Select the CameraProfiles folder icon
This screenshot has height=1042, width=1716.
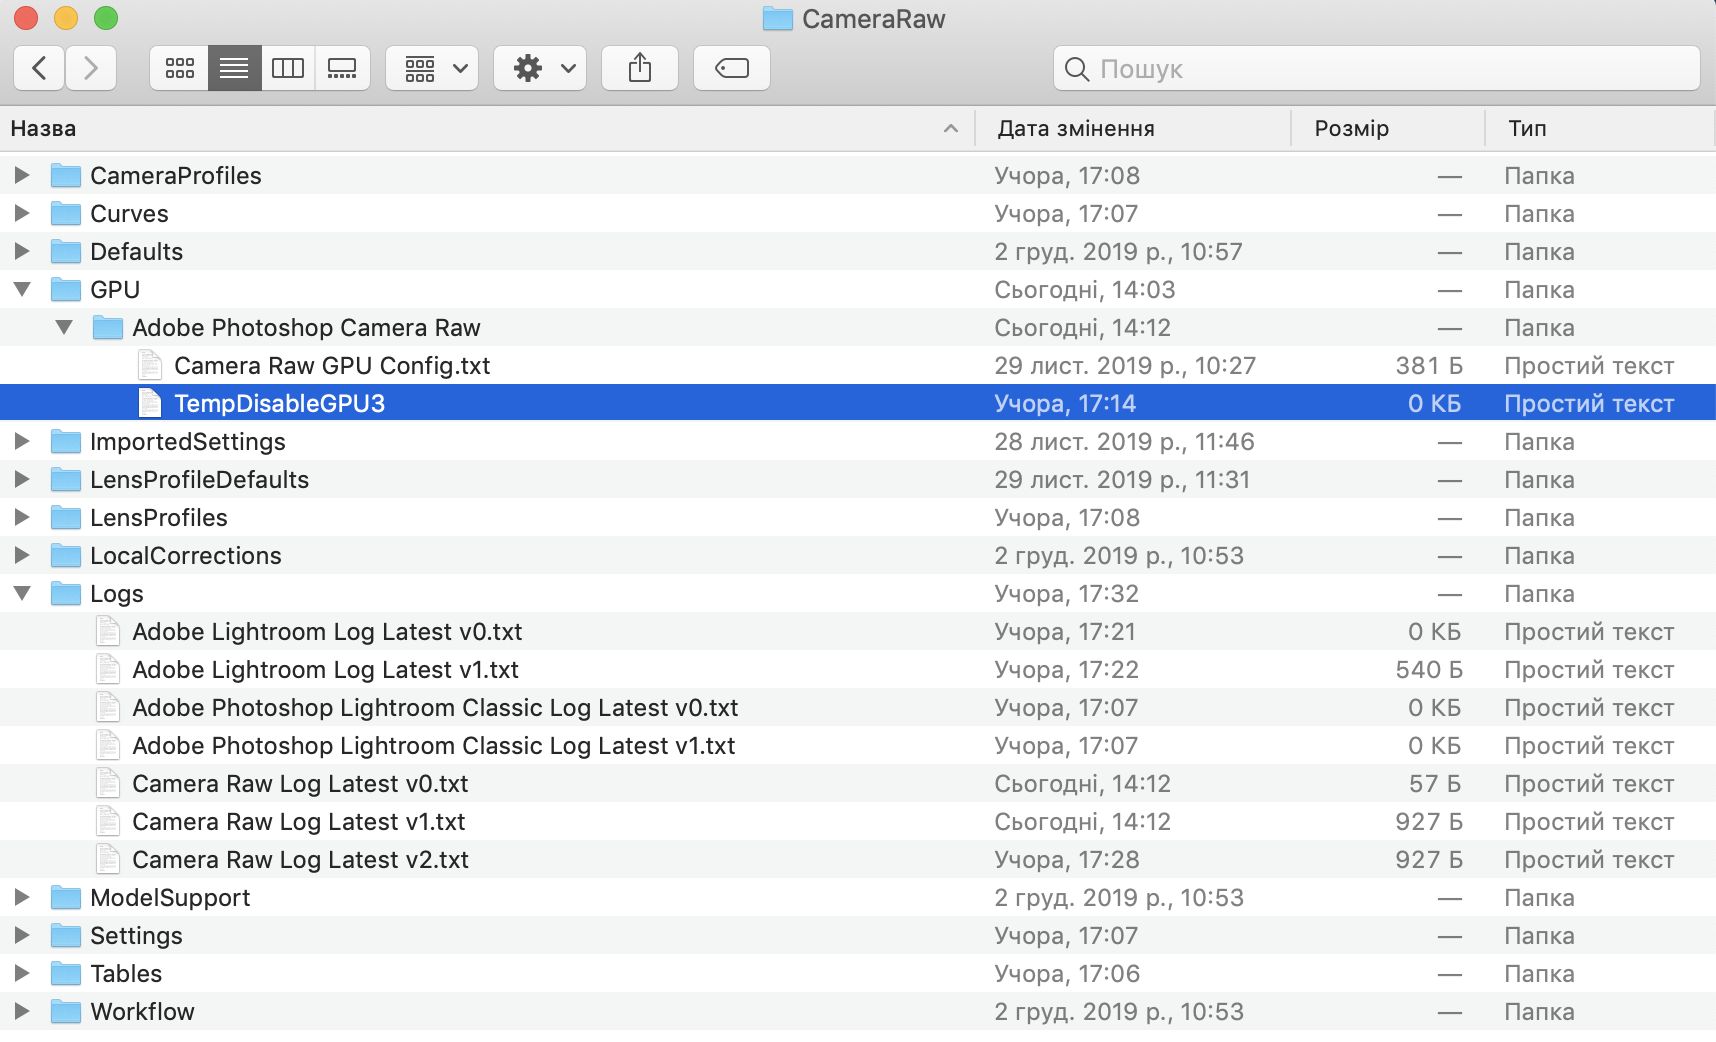(66, 176)
